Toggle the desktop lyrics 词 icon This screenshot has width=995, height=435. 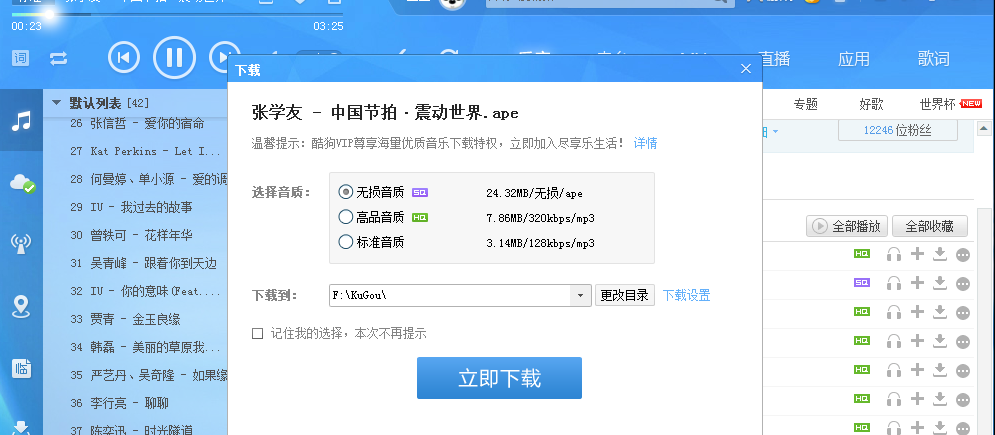point(20,58)
